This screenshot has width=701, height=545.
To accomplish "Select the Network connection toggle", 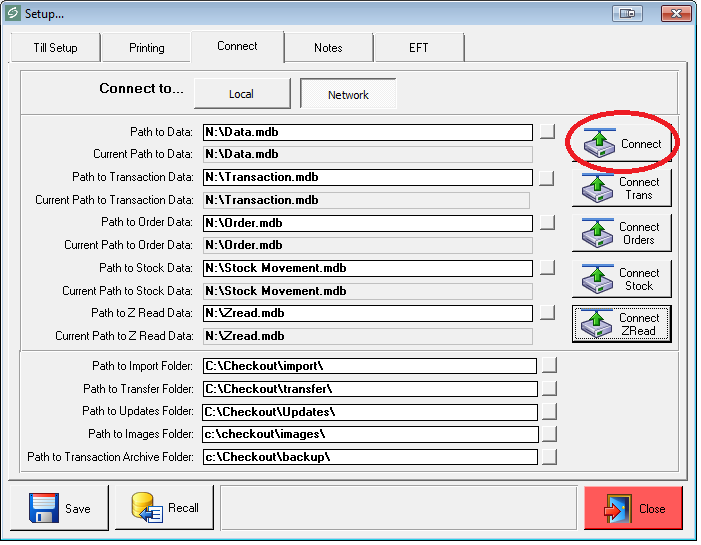I will (x=348, y=94).
